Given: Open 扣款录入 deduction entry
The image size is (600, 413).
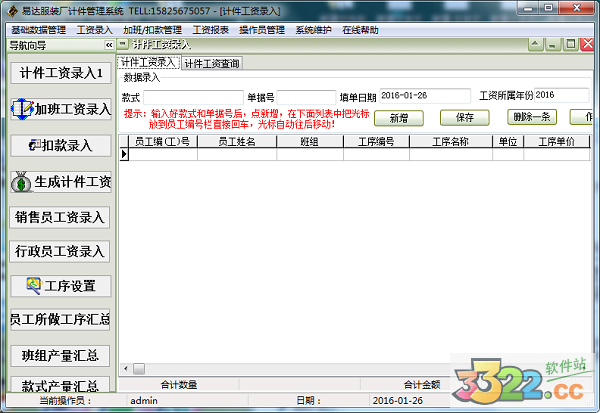Looking at the screenshot, I should [x=61, y=145].
